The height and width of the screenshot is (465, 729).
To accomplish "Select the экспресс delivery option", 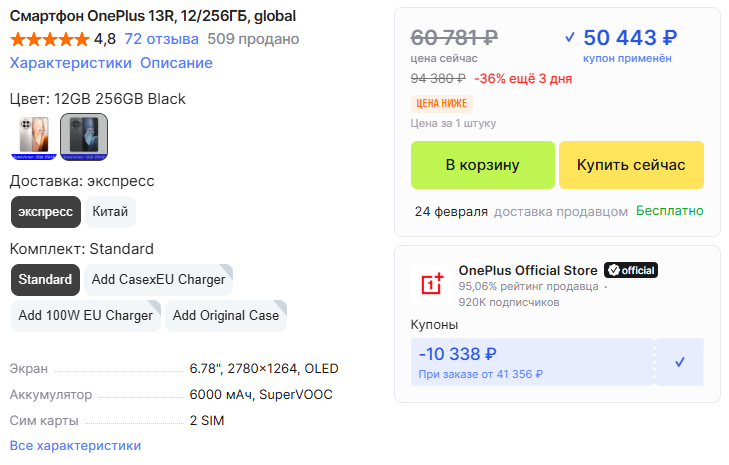I will pyautogui.click(x=46, y=212).
